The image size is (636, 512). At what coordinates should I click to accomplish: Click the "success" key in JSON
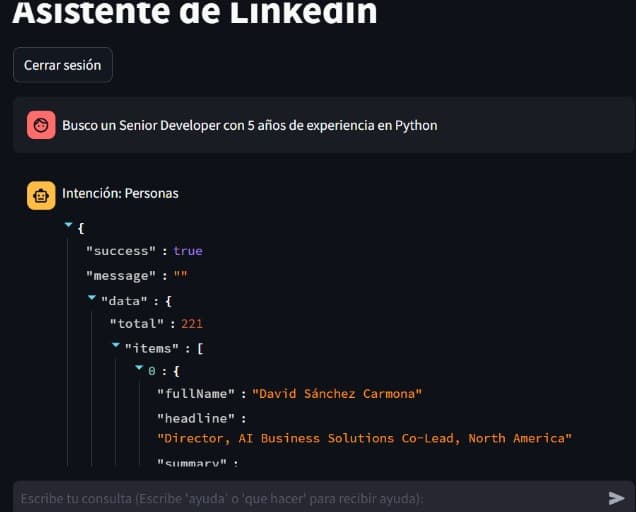(121, 251)
